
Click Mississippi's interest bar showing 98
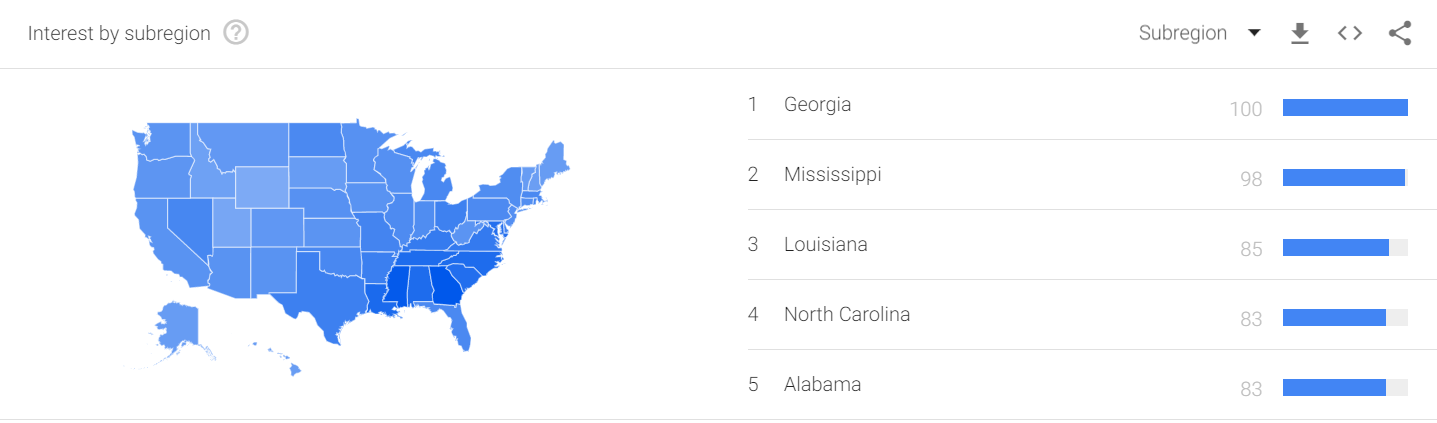click(1344, 178)
